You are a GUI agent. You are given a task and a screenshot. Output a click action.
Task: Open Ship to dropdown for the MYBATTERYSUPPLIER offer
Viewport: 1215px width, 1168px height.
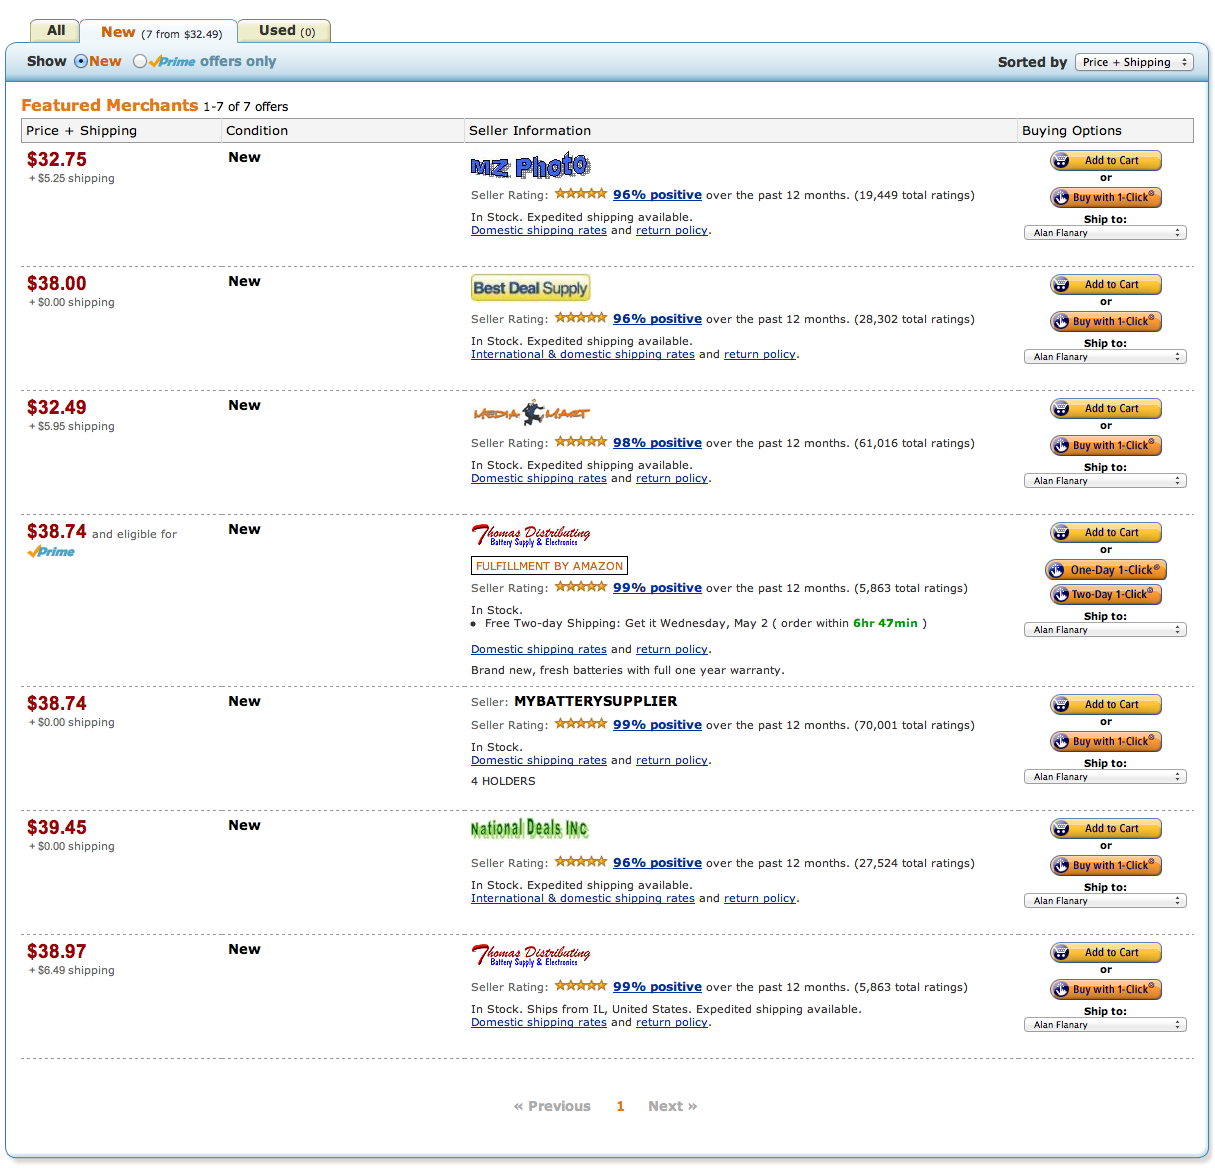[x=1105, y=777]
